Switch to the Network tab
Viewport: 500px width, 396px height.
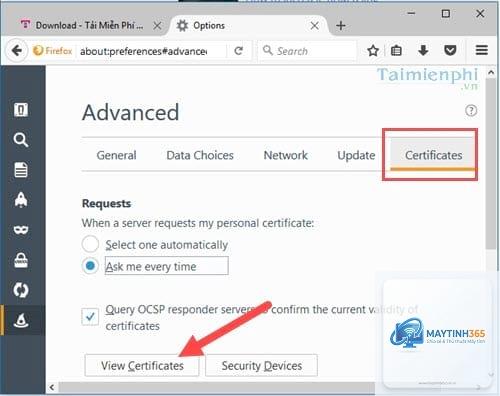(286, 155)
